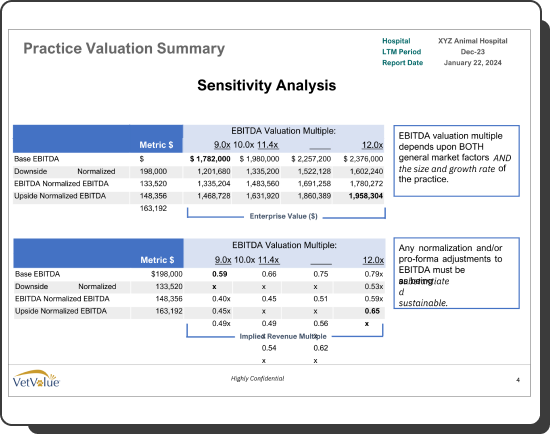Click the Implied Revenue Multiple label
Screen dimensions: 550x434
pyautogui.click(x=283, y=336)
